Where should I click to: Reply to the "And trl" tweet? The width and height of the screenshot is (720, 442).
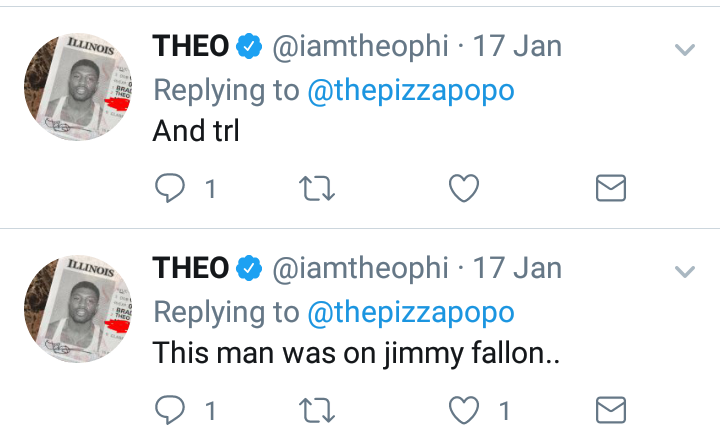point(170,188)
